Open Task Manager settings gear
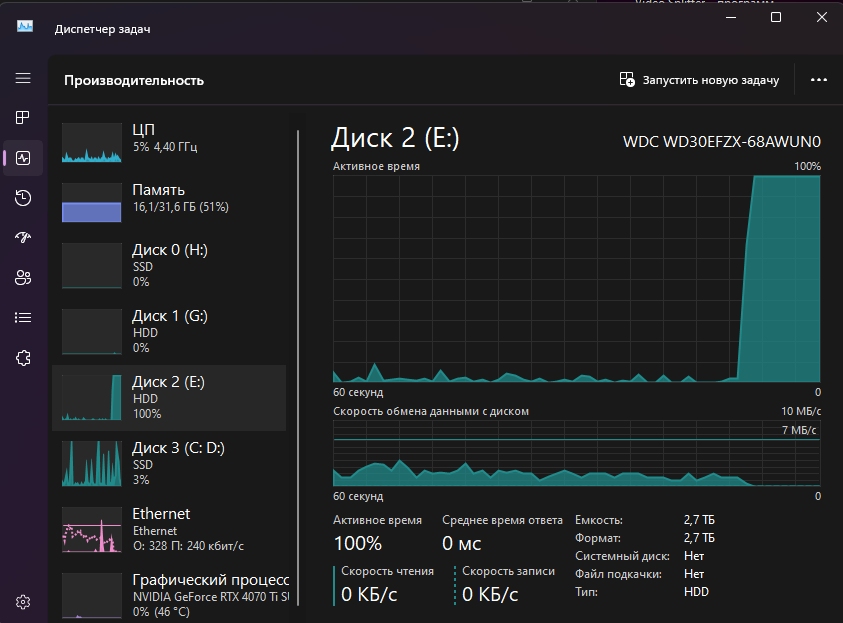Screen dimensions: 843x623 pos(23,602)
